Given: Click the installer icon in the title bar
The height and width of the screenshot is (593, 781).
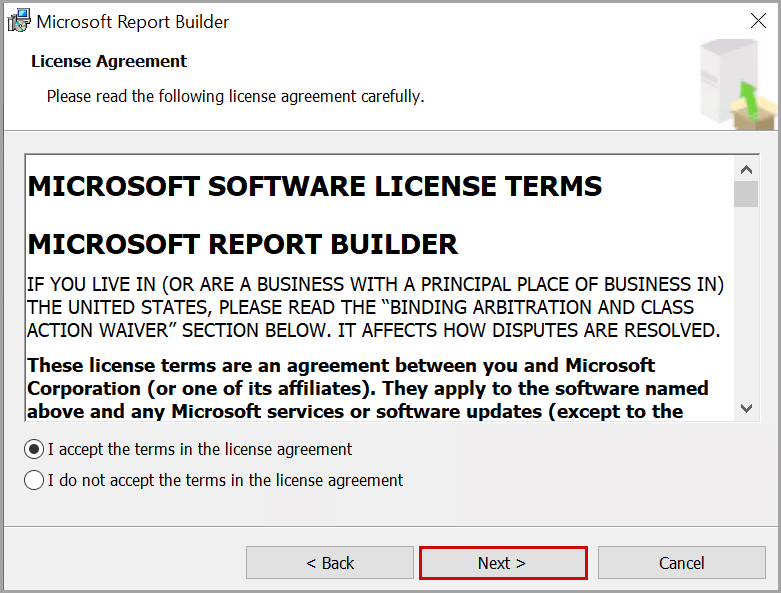Looking at the screenshot, I should (x=19, y=21).
